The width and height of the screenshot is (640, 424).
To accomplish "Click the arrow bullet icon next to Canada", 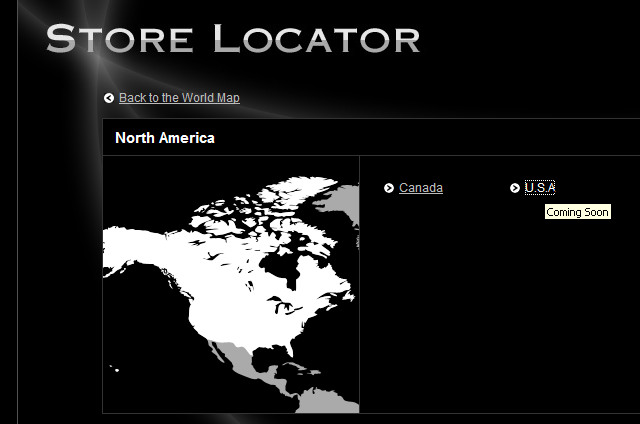I will (389, 188).
